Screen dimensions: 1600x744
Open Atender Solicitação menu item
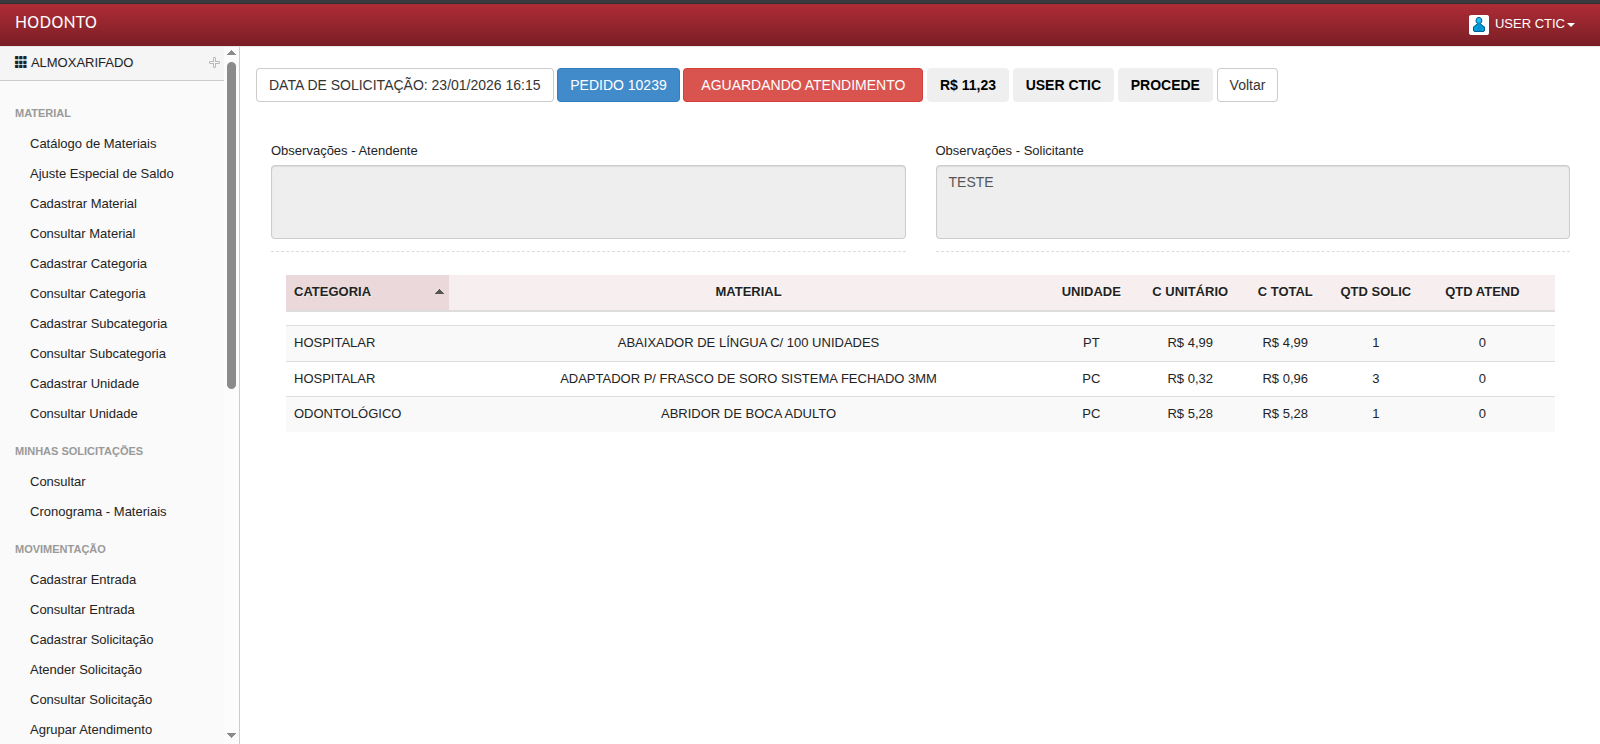coord(86,670)
